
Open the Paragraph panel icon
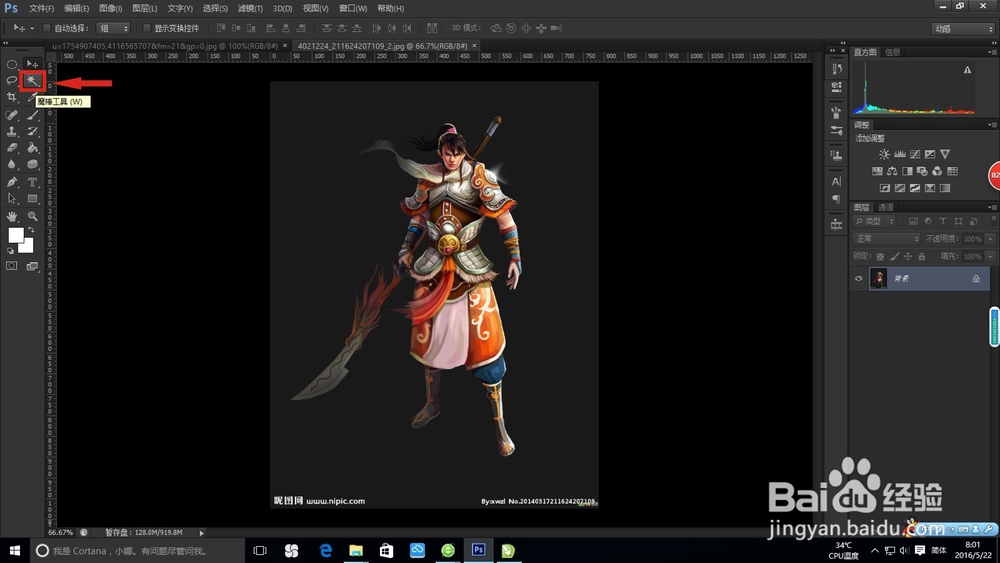[837, 200]
